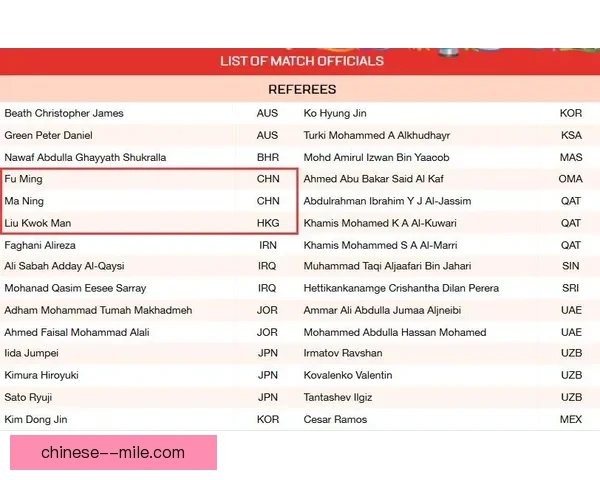
Task: Click the 'HKG' country code
Action: (268, 223)
